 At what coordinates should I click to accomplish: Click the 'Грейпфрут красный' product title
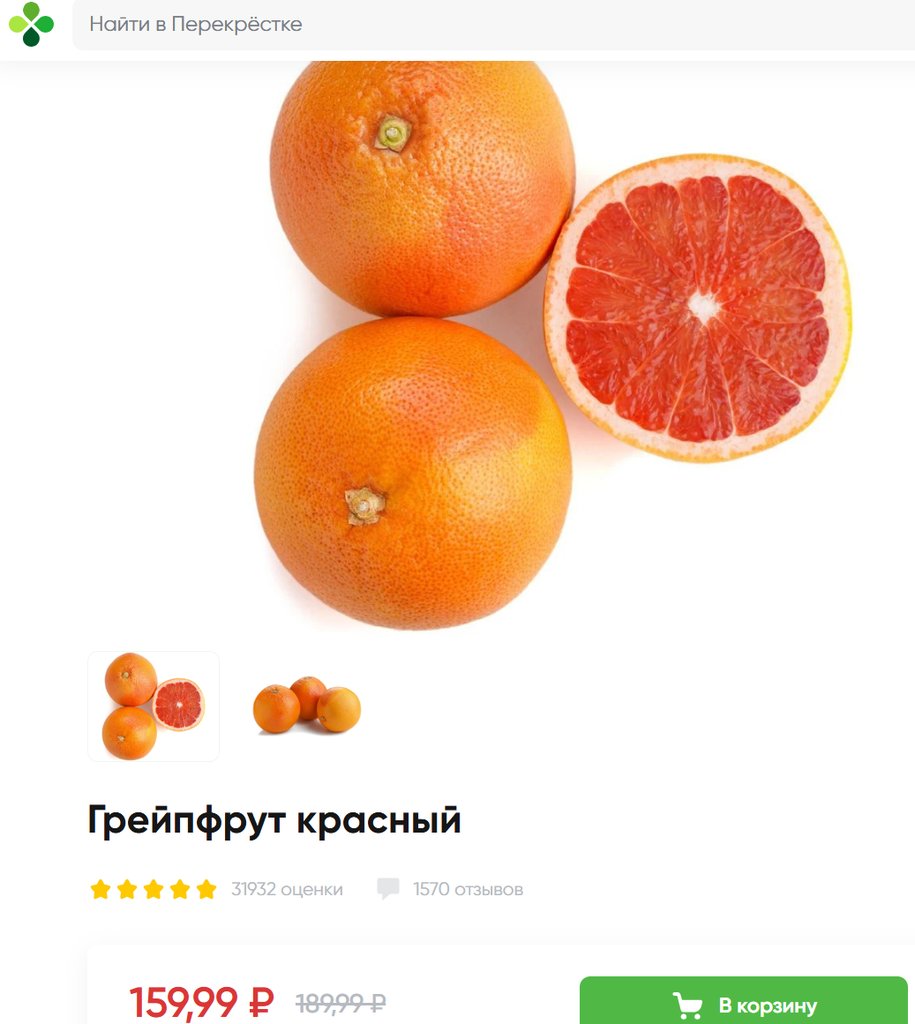274,820
